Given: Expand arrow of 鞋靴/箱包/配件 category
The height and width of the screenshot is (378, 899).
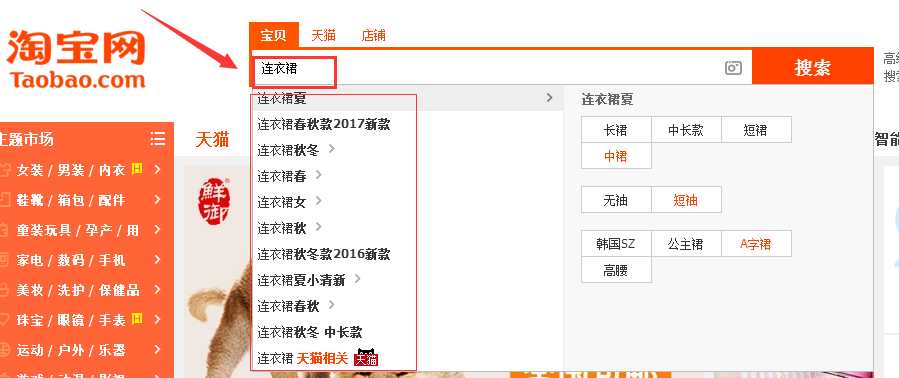Looking at the screenshot, I should pos(158,200).
